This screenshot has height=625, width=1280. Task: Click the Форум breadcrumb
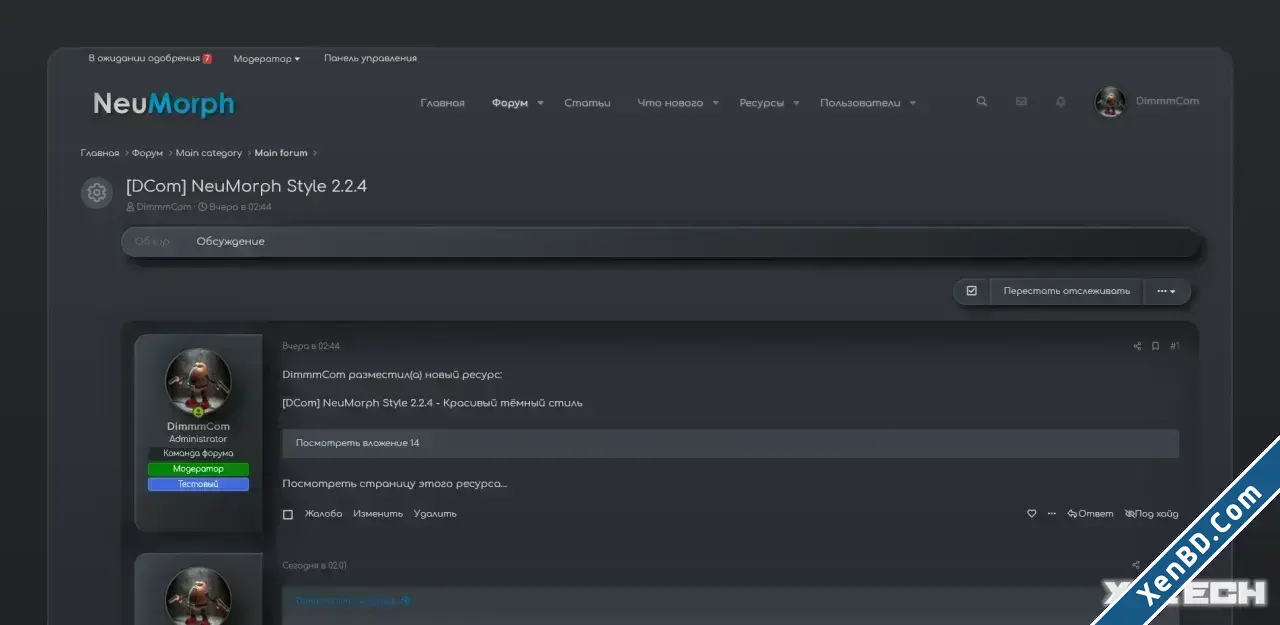147,153
